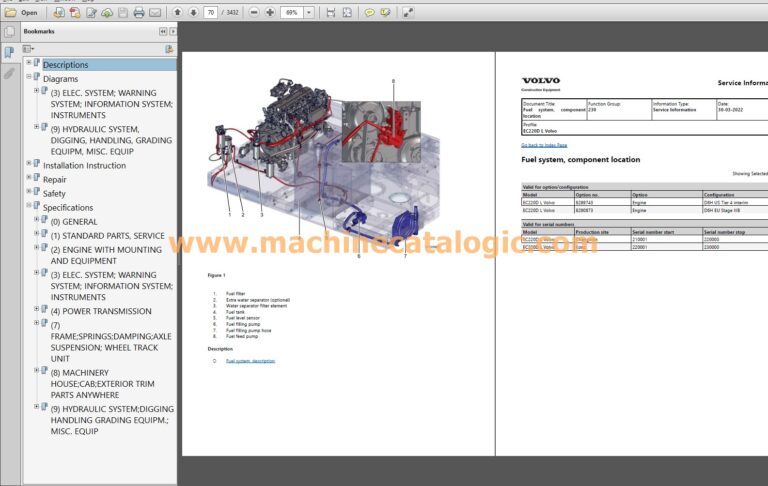Click the fit width scrolling mode icon
The height and width of the screenshot is (486, 768).
pos(331,12)
